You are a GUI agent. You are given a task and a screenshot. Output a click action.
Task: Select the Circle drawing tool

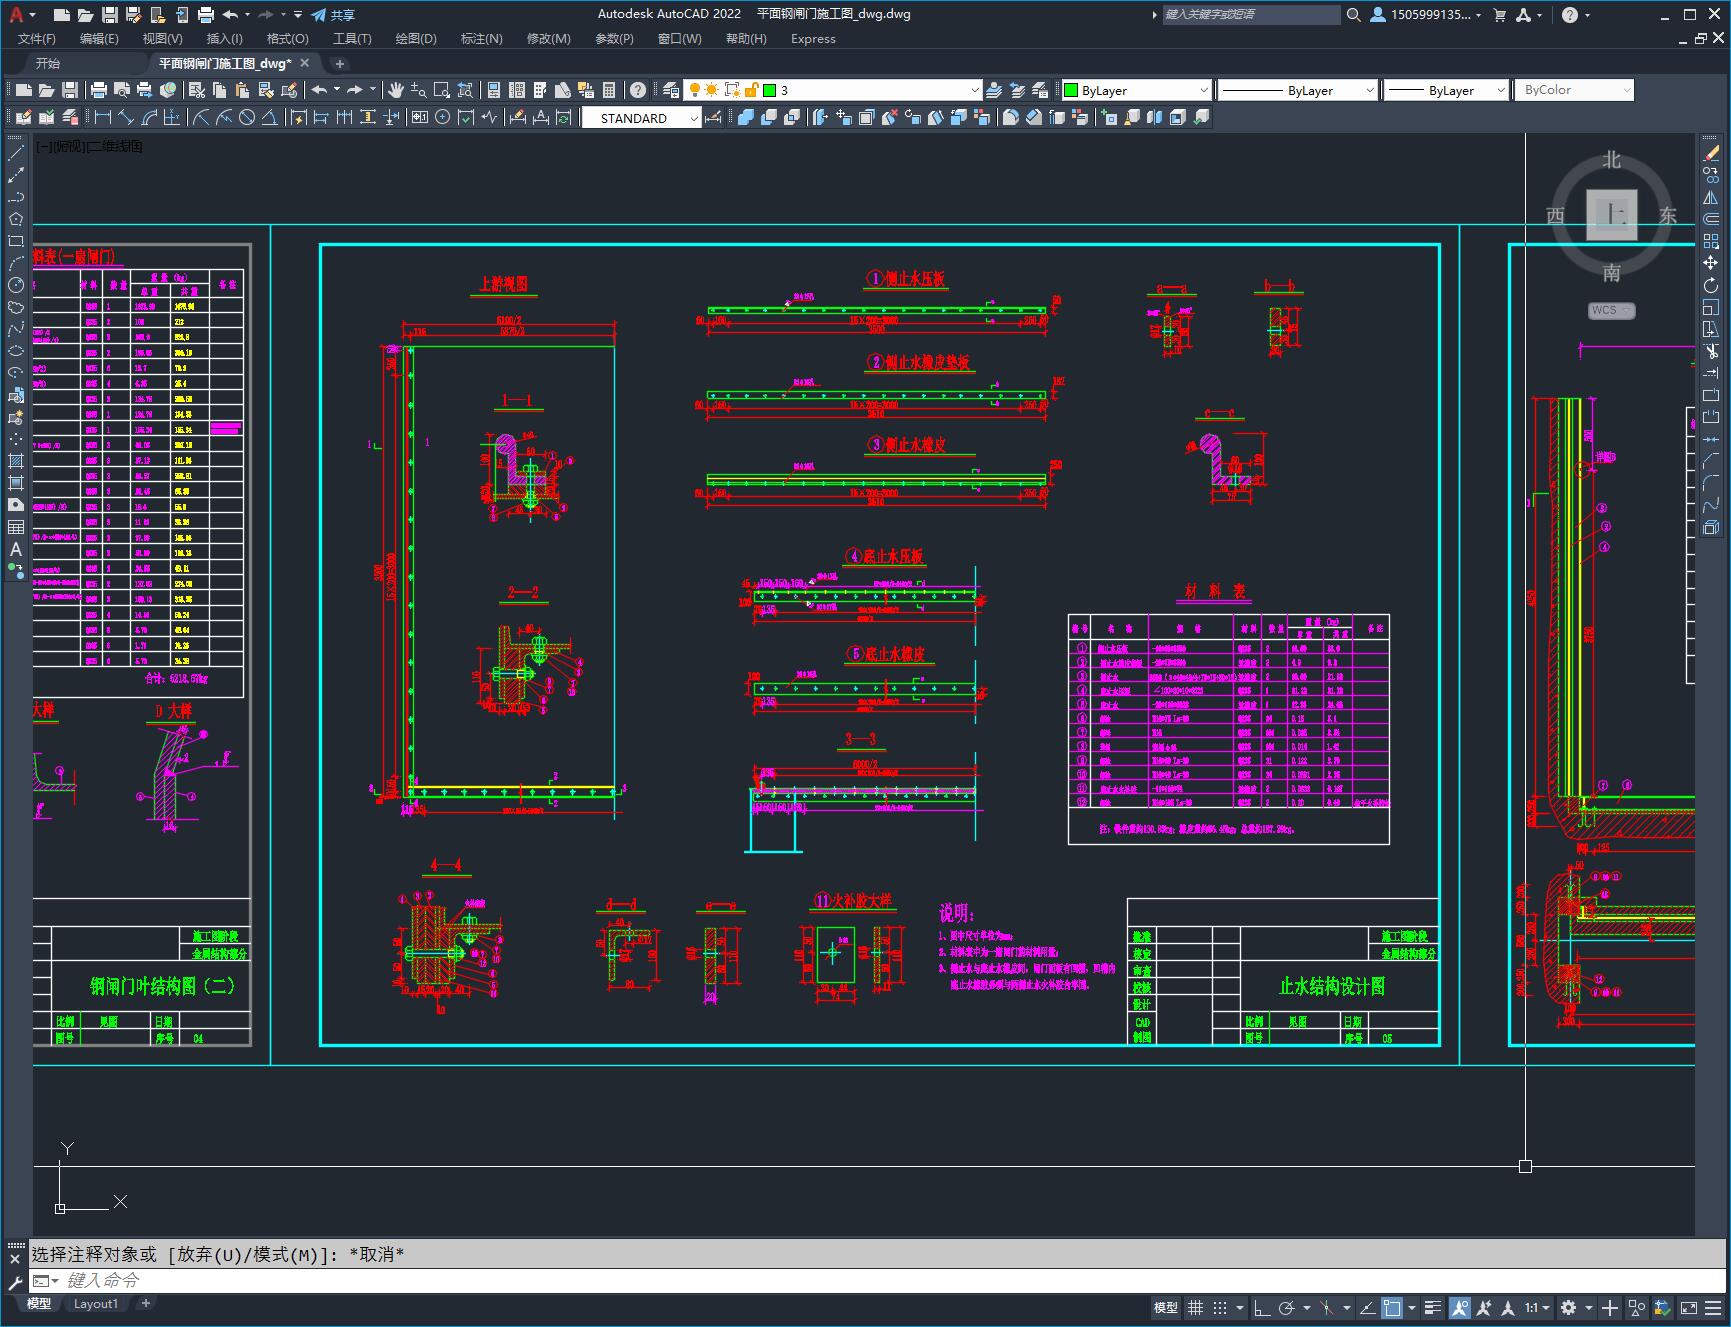tap(16, 285)
